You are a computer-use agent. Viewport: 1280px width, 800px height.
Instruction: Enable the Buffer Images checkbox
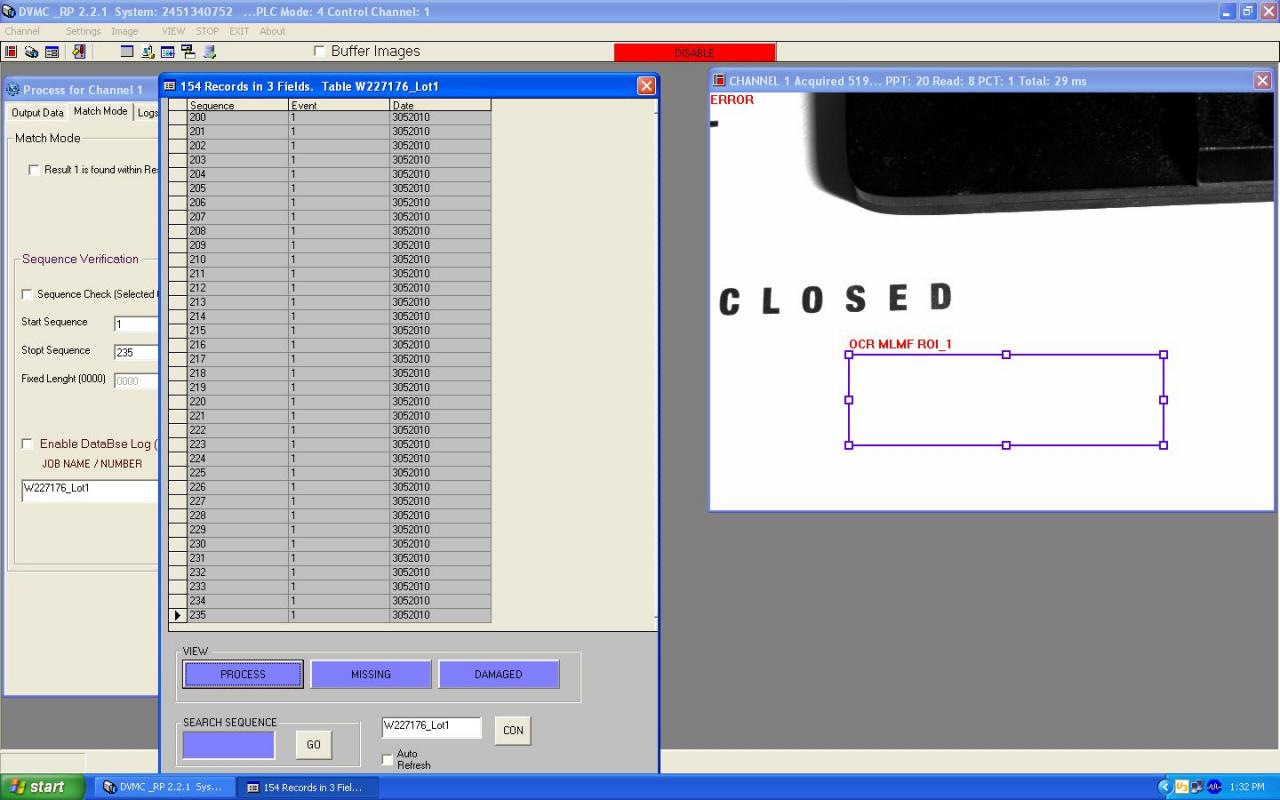(320, 51)
